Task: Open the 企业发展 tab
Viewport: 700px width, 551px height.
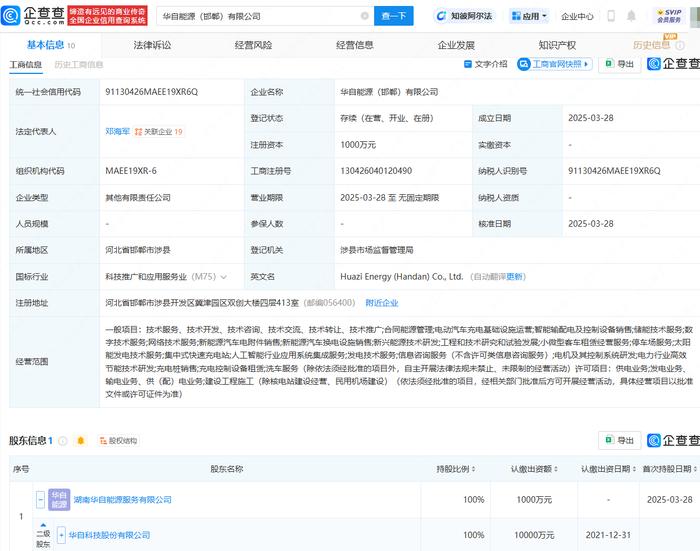Action: [x=456, y=45]
